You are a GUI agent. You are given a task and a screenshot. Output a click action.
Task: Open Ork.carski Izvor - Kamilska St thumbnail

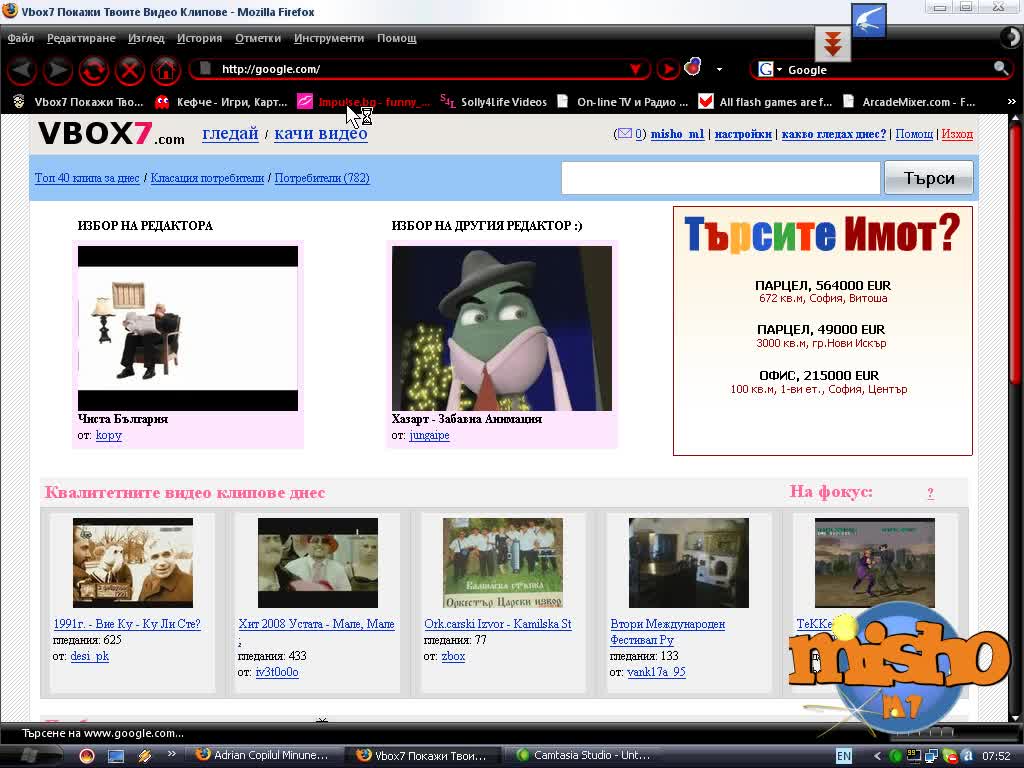point(502,563)
